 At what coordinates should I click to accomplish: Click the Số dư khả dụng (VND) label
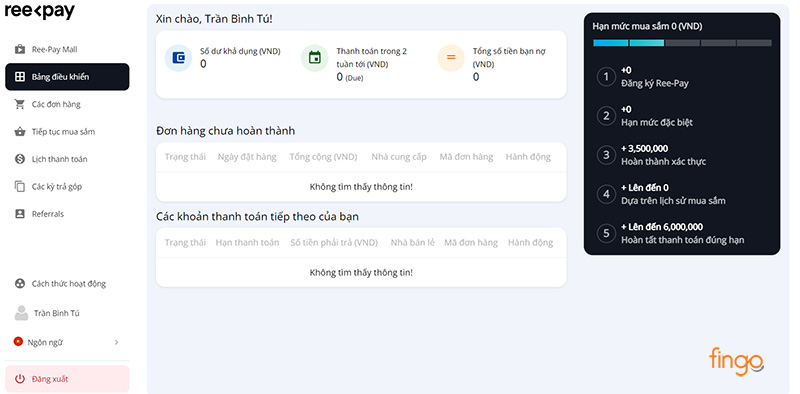[240, 51]
